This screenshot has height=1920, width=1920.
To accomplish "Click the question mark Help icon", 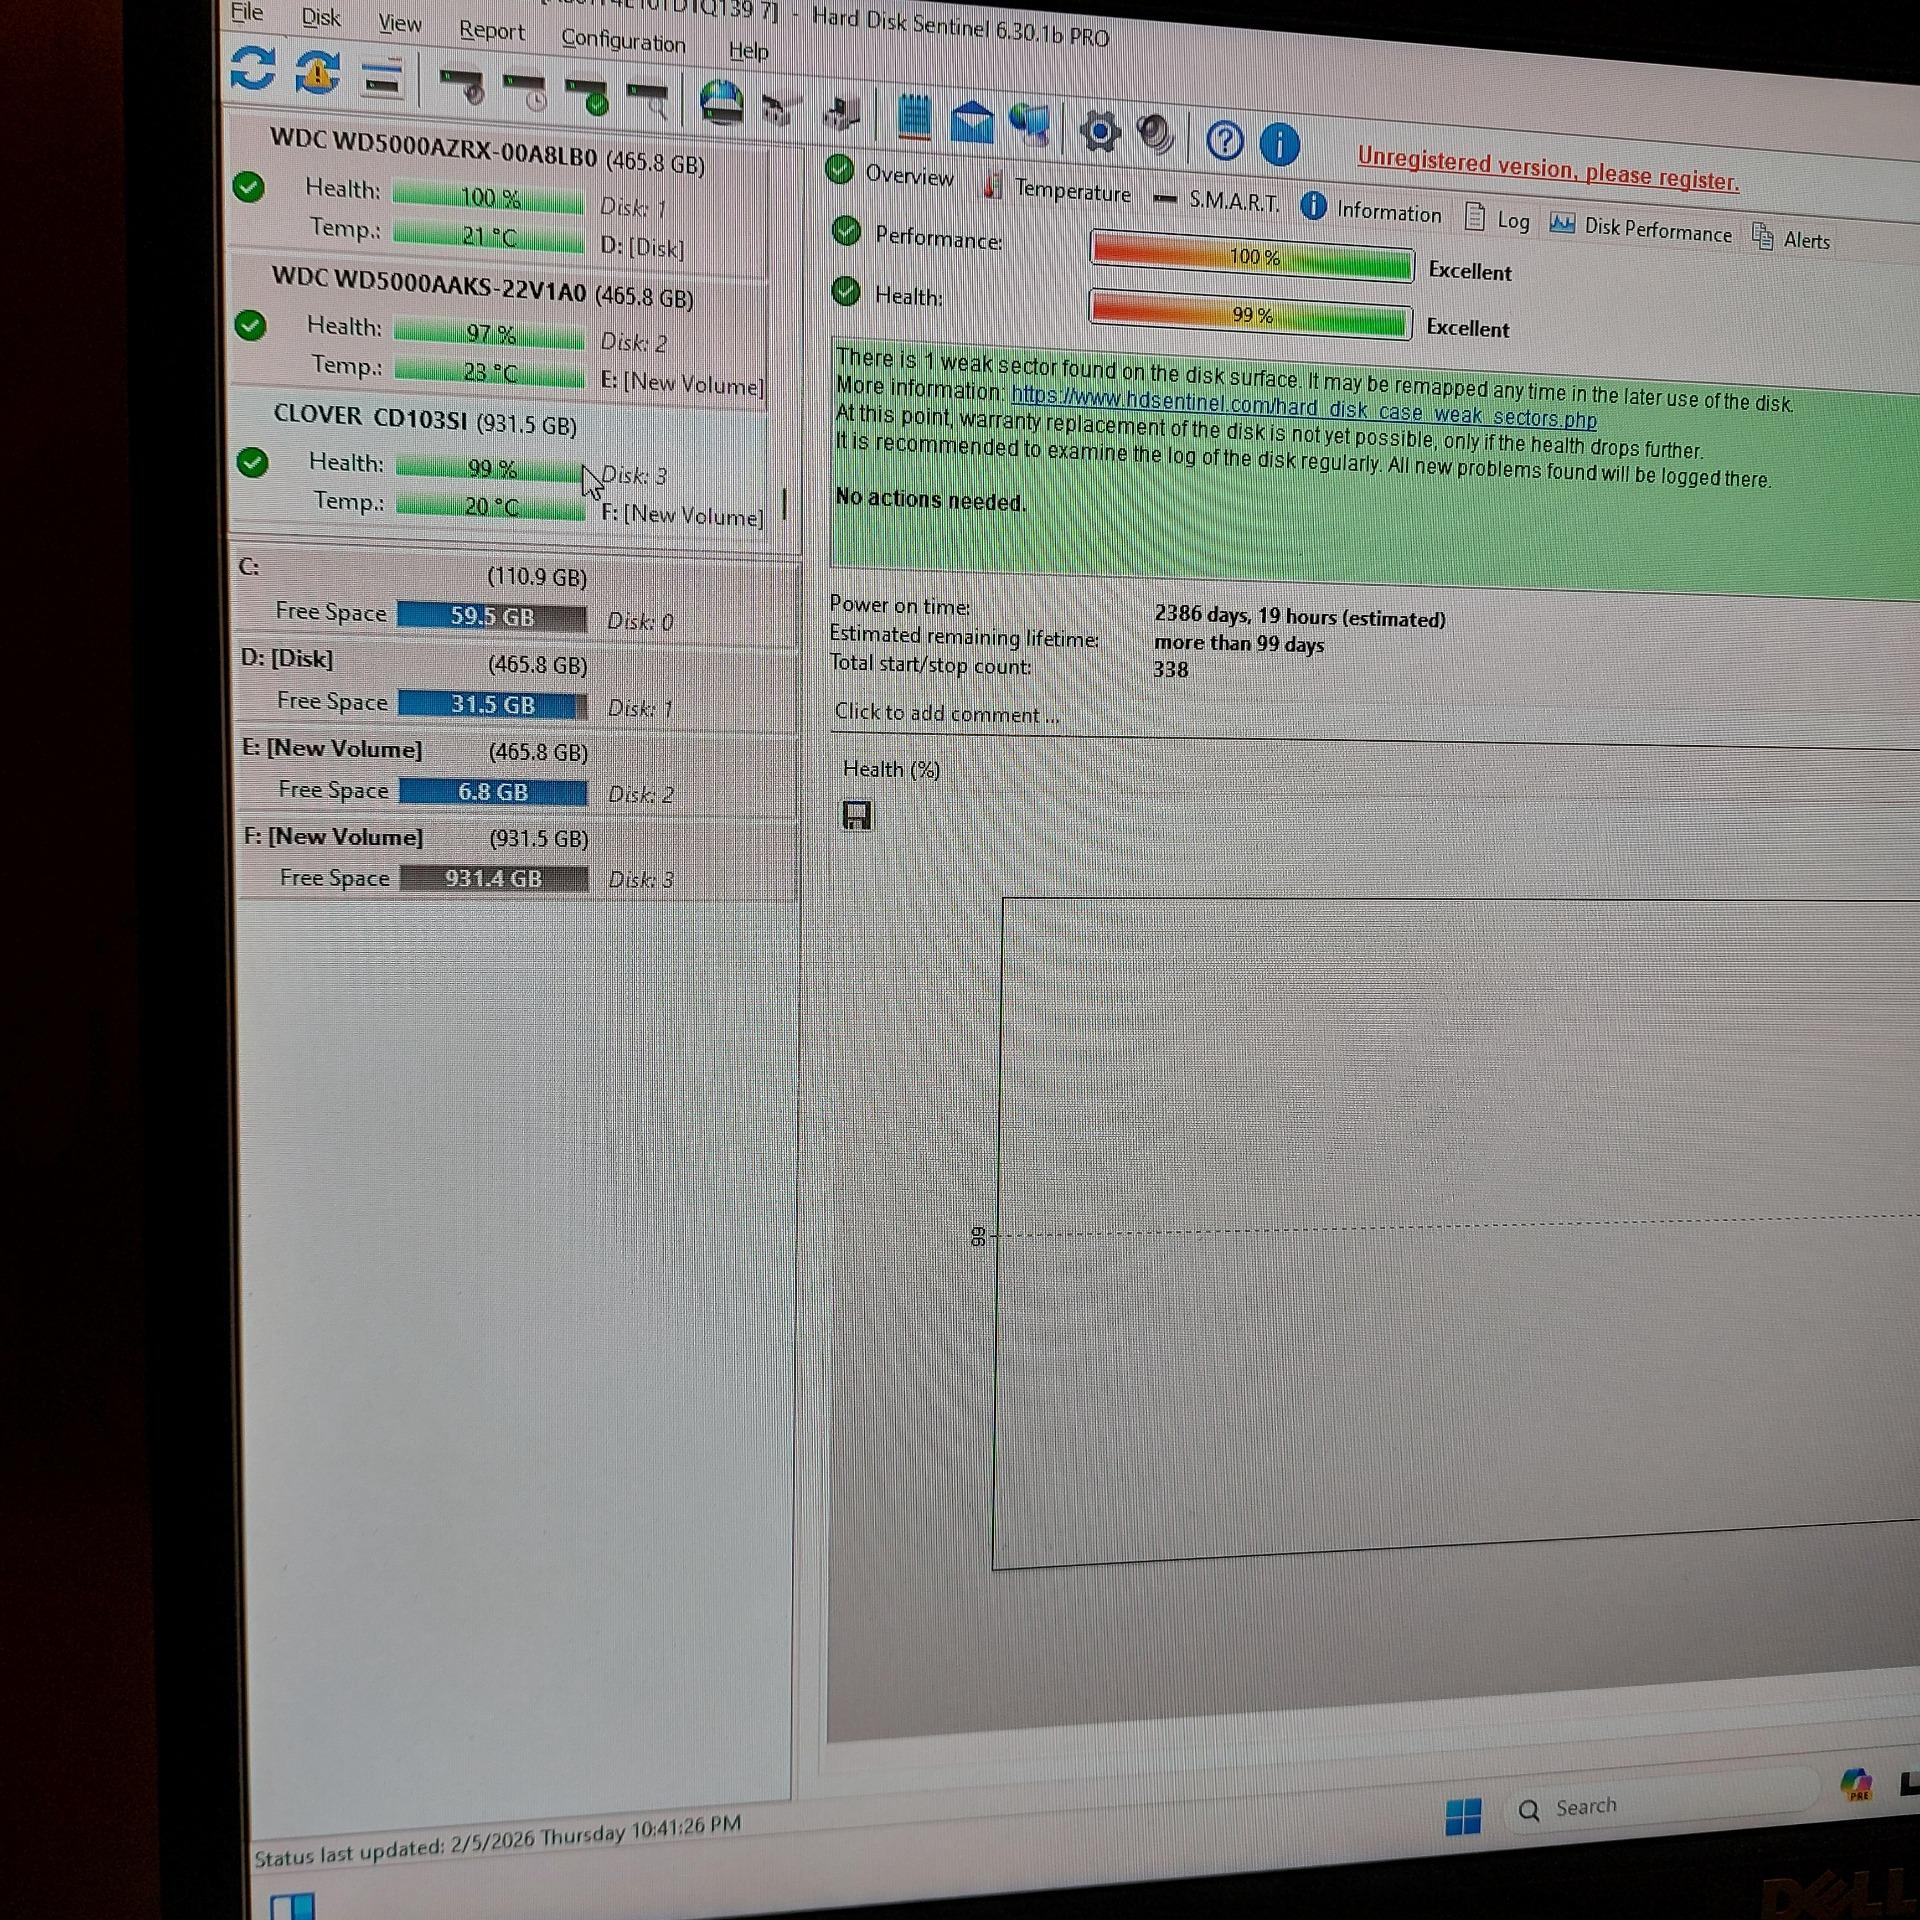I will (x=1224, y=141).
